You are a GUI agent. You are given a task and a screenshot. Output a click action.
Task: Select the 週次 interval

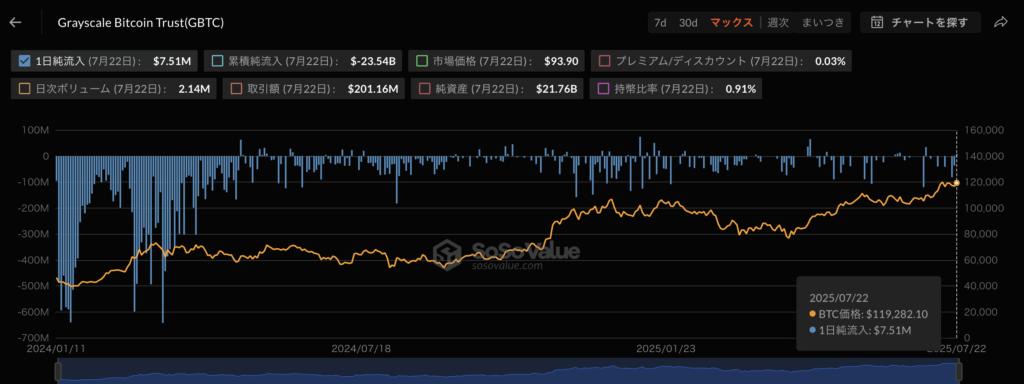778,22
